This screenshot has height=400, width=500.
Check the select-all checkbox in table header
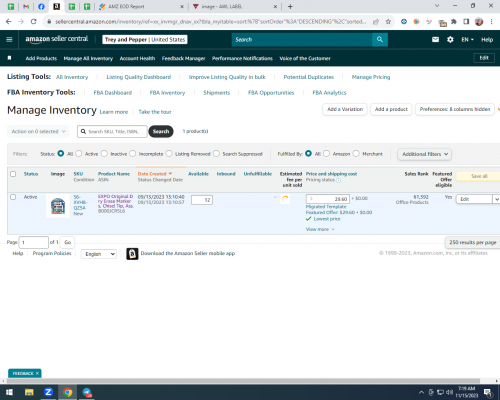(x=13, y=174)
